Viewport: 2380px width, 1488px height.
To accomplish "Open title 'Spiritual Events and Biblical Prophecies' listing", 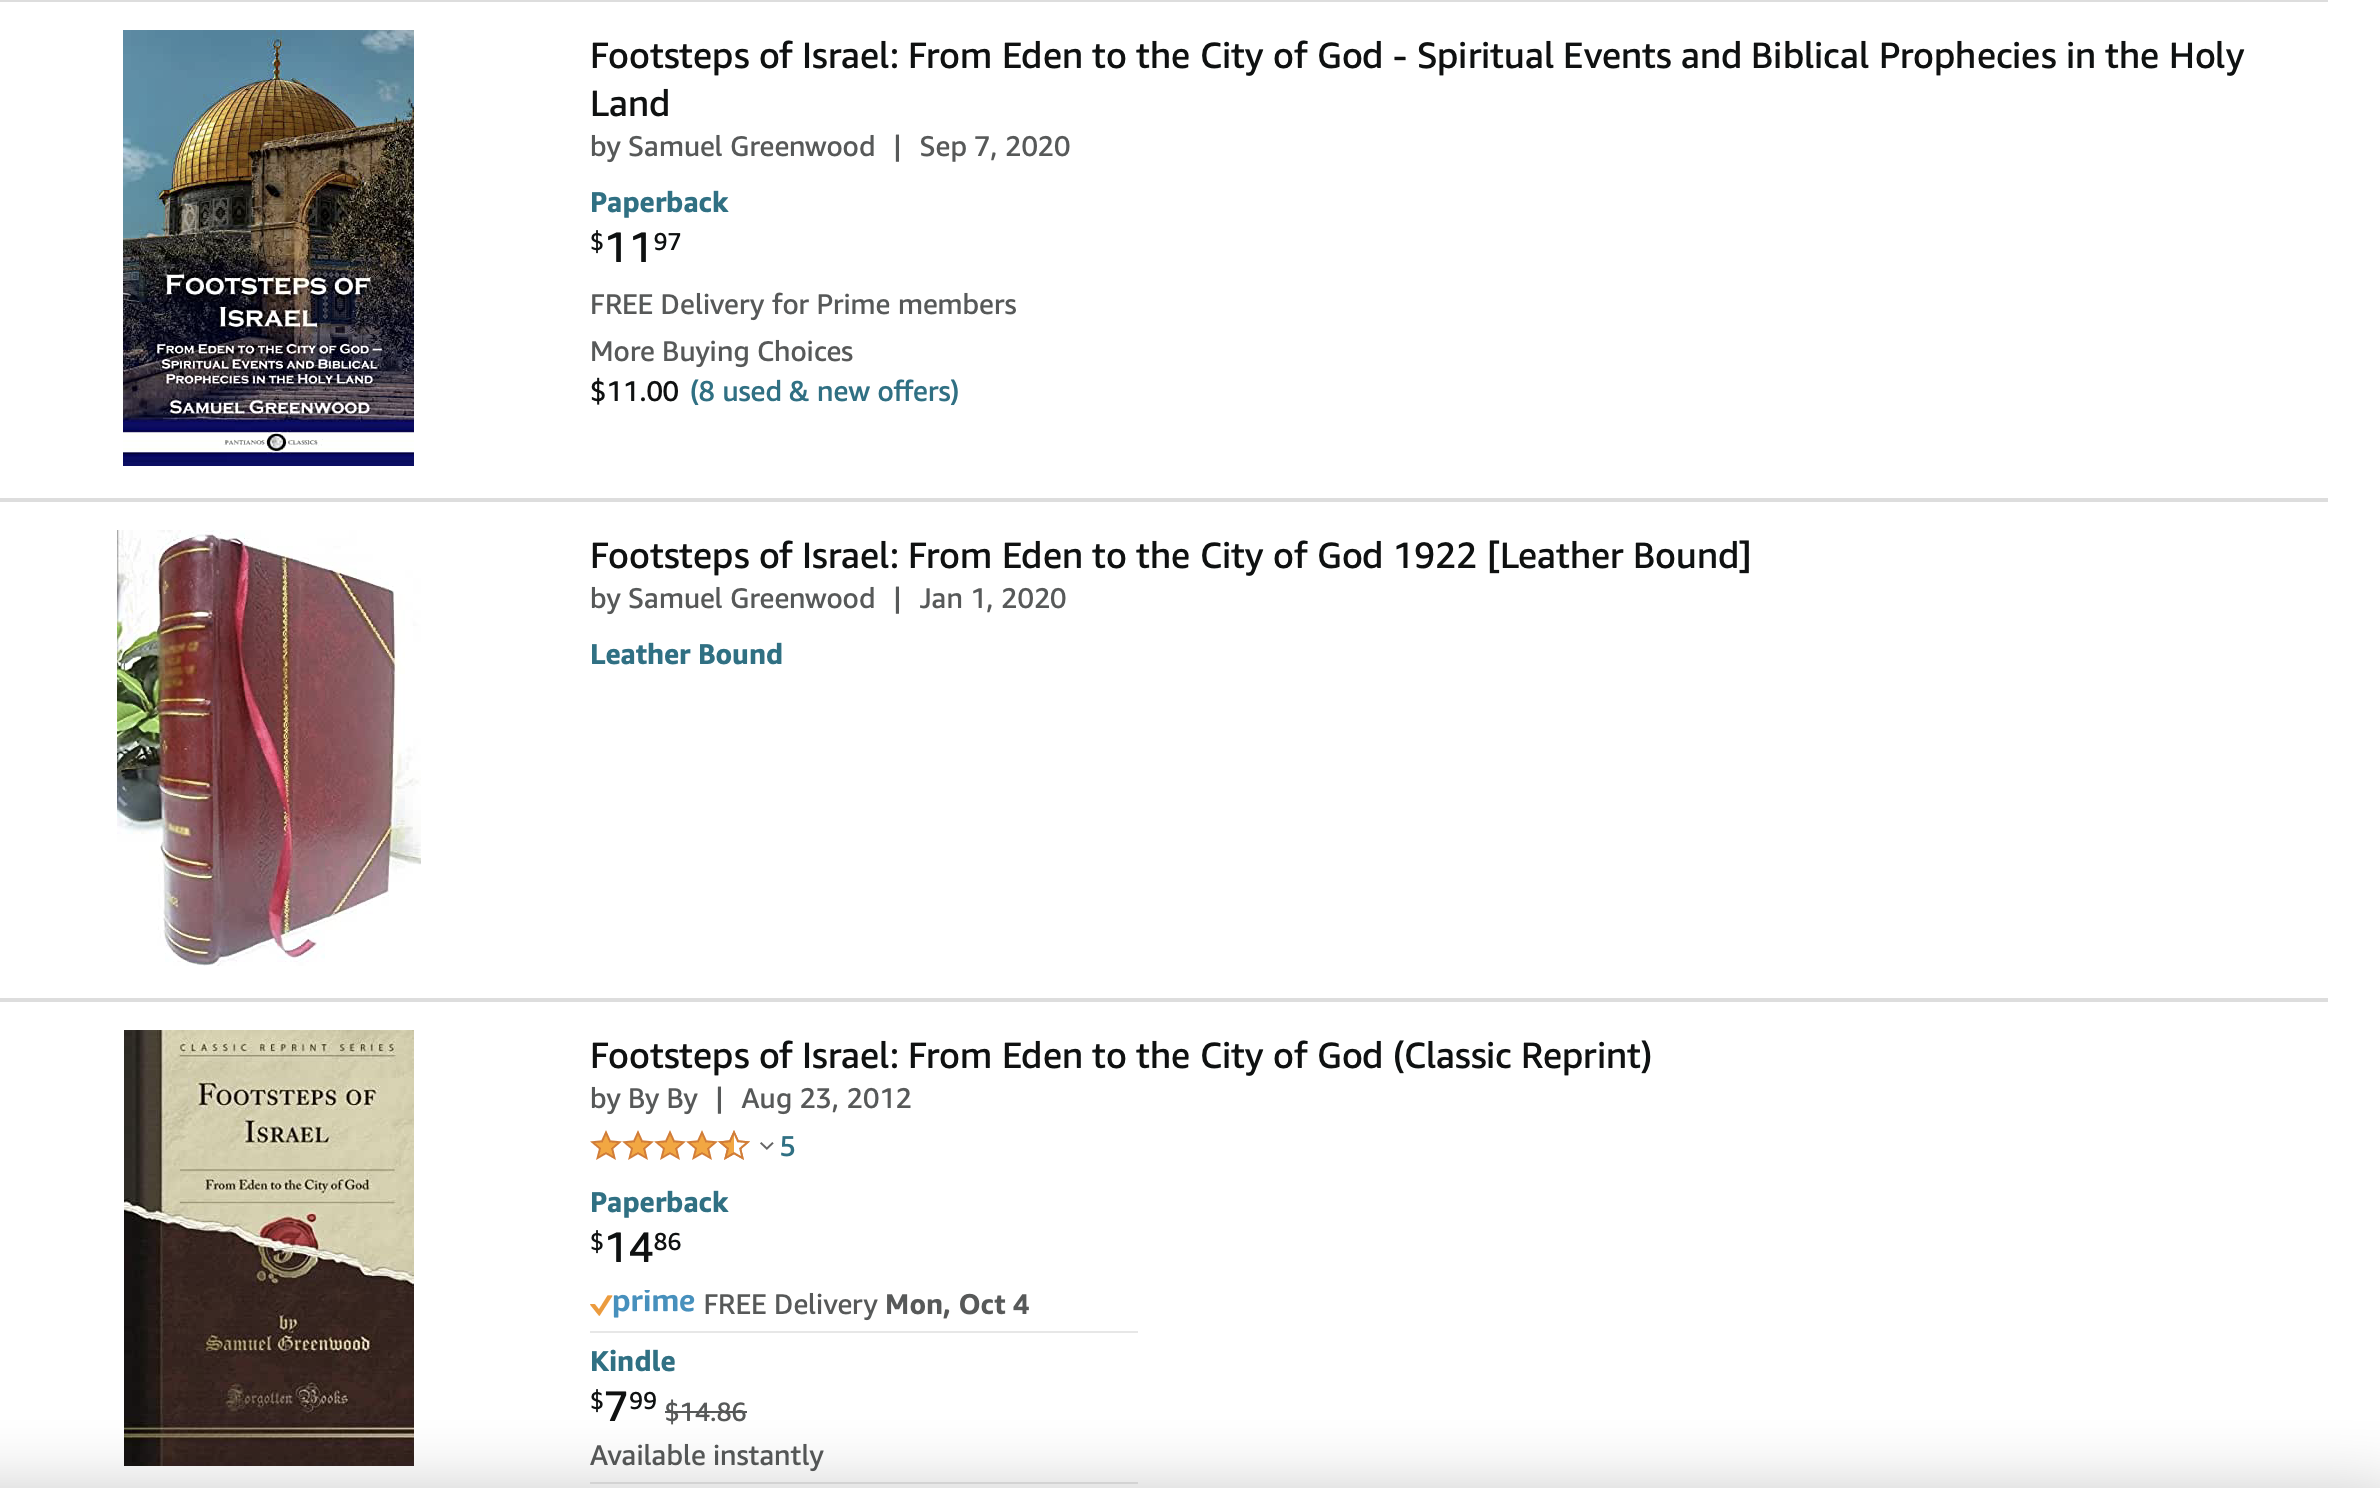I will point(1415,57).
